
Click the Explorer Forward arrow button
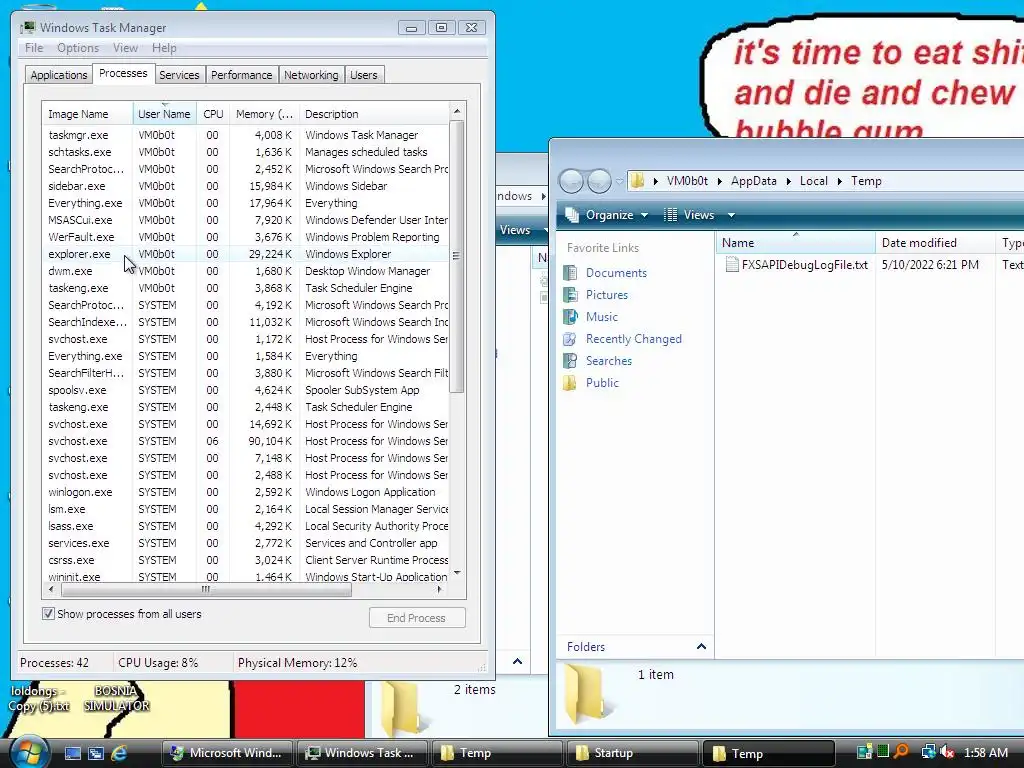[599, 181]
